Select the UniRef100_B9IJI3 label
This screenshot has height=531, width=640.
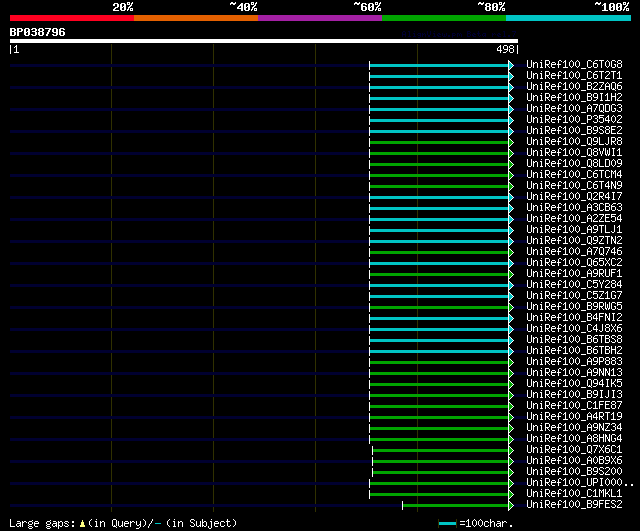574,395
